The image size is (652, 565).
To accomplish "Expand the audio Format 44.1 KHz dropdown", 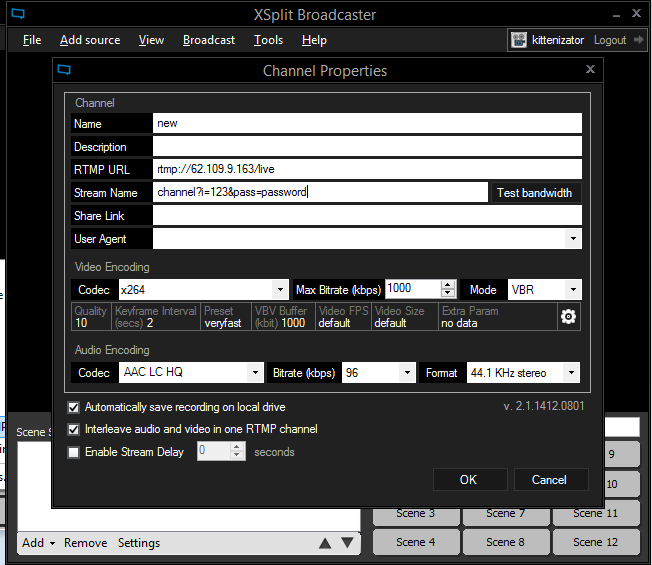I will [573, 373].
